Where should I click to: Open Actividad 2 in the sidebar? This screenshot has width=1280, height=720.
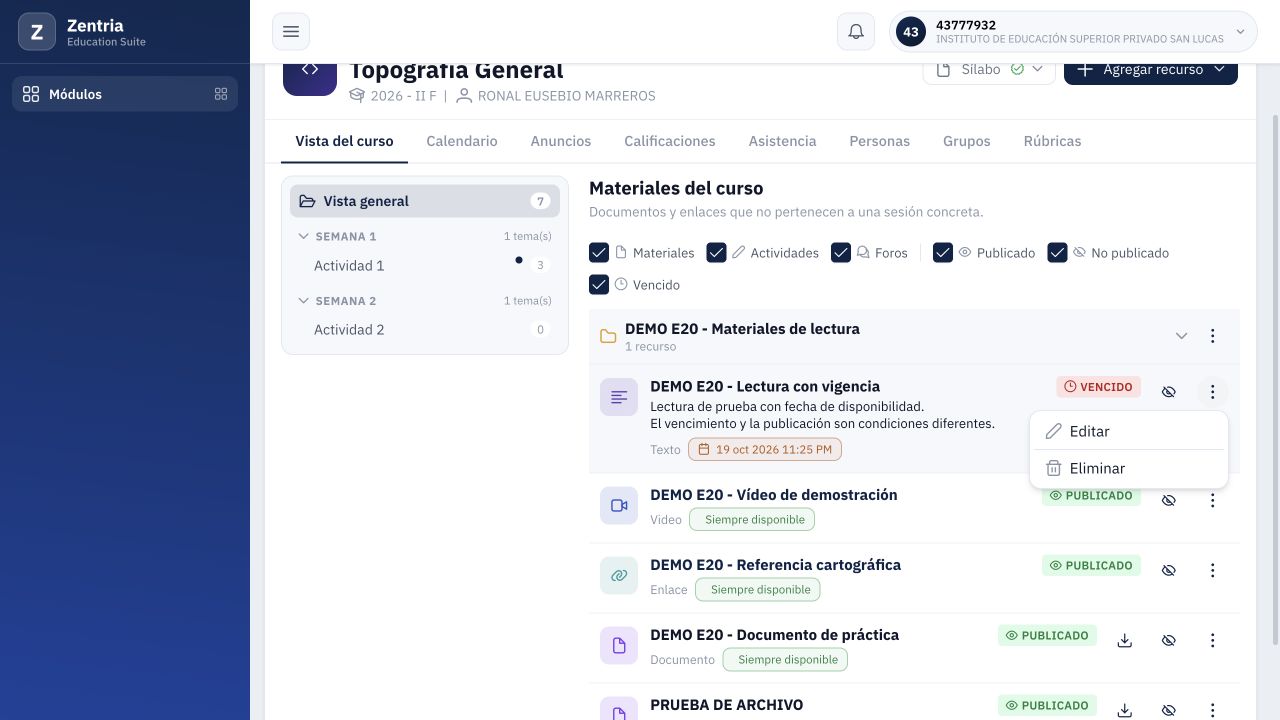coord(349,330)
